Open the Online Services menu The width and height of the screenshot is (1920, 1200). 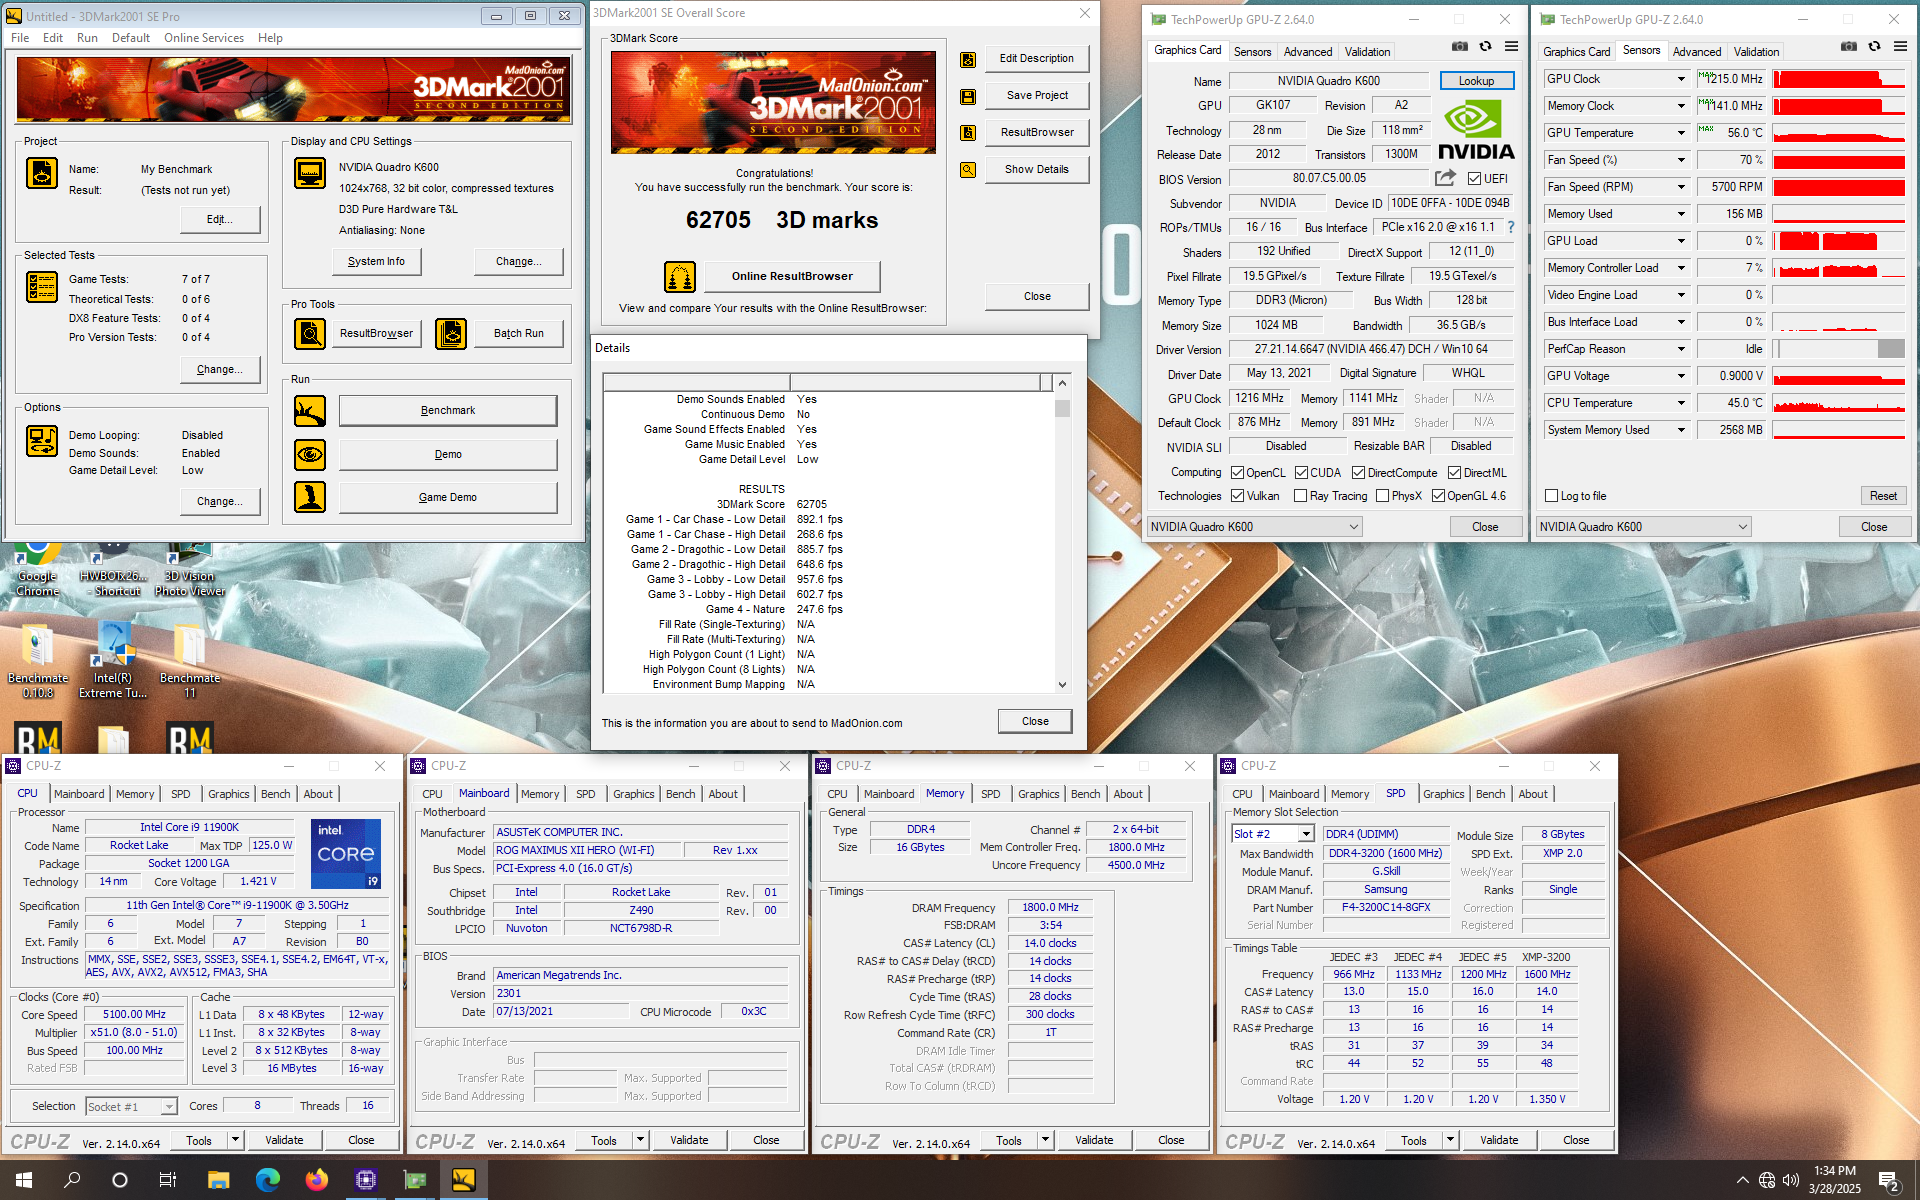click(204, 38)
